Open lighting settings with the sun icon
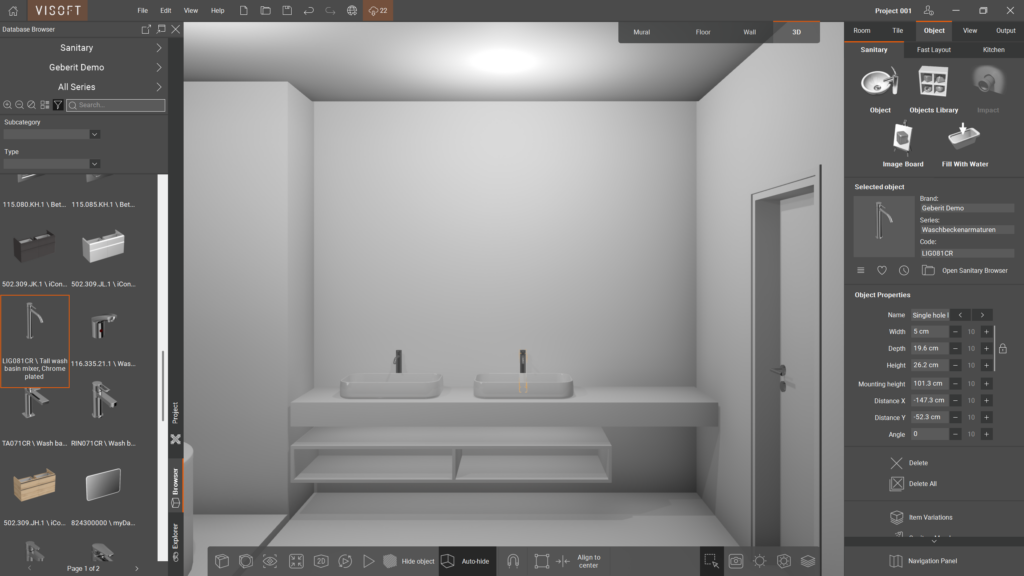Viewport: 1024px width, 576px height. (760, 561)
